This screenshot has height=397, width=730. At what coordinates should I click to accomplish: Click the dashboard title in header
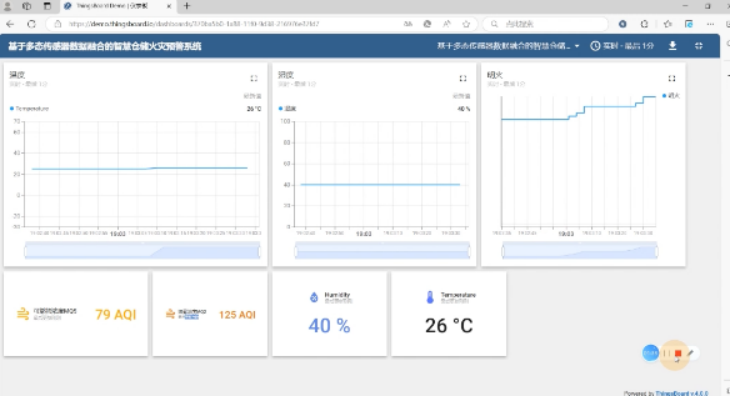tap(105, 46)
